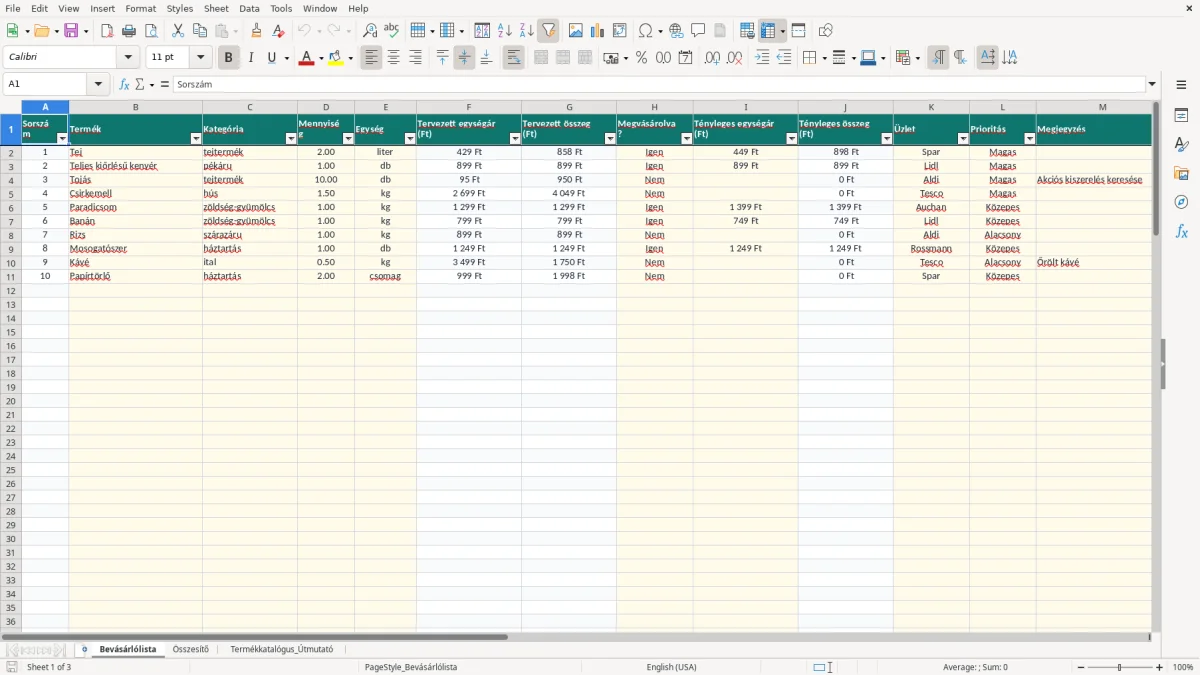Toggle Left-to-Right paragraph direction
This screenshot has width=1200, height=675.
pyautogui.click(x=938, y=58)
